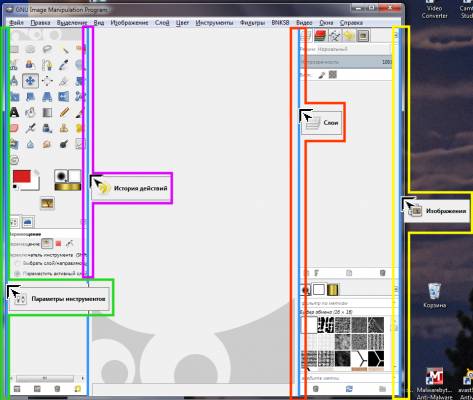This screenshot has height=400, width=473.
Task: Open Malwarebytes Anti-Malware desktop icon
Action: pyautogui.click(x=434, y=383)
